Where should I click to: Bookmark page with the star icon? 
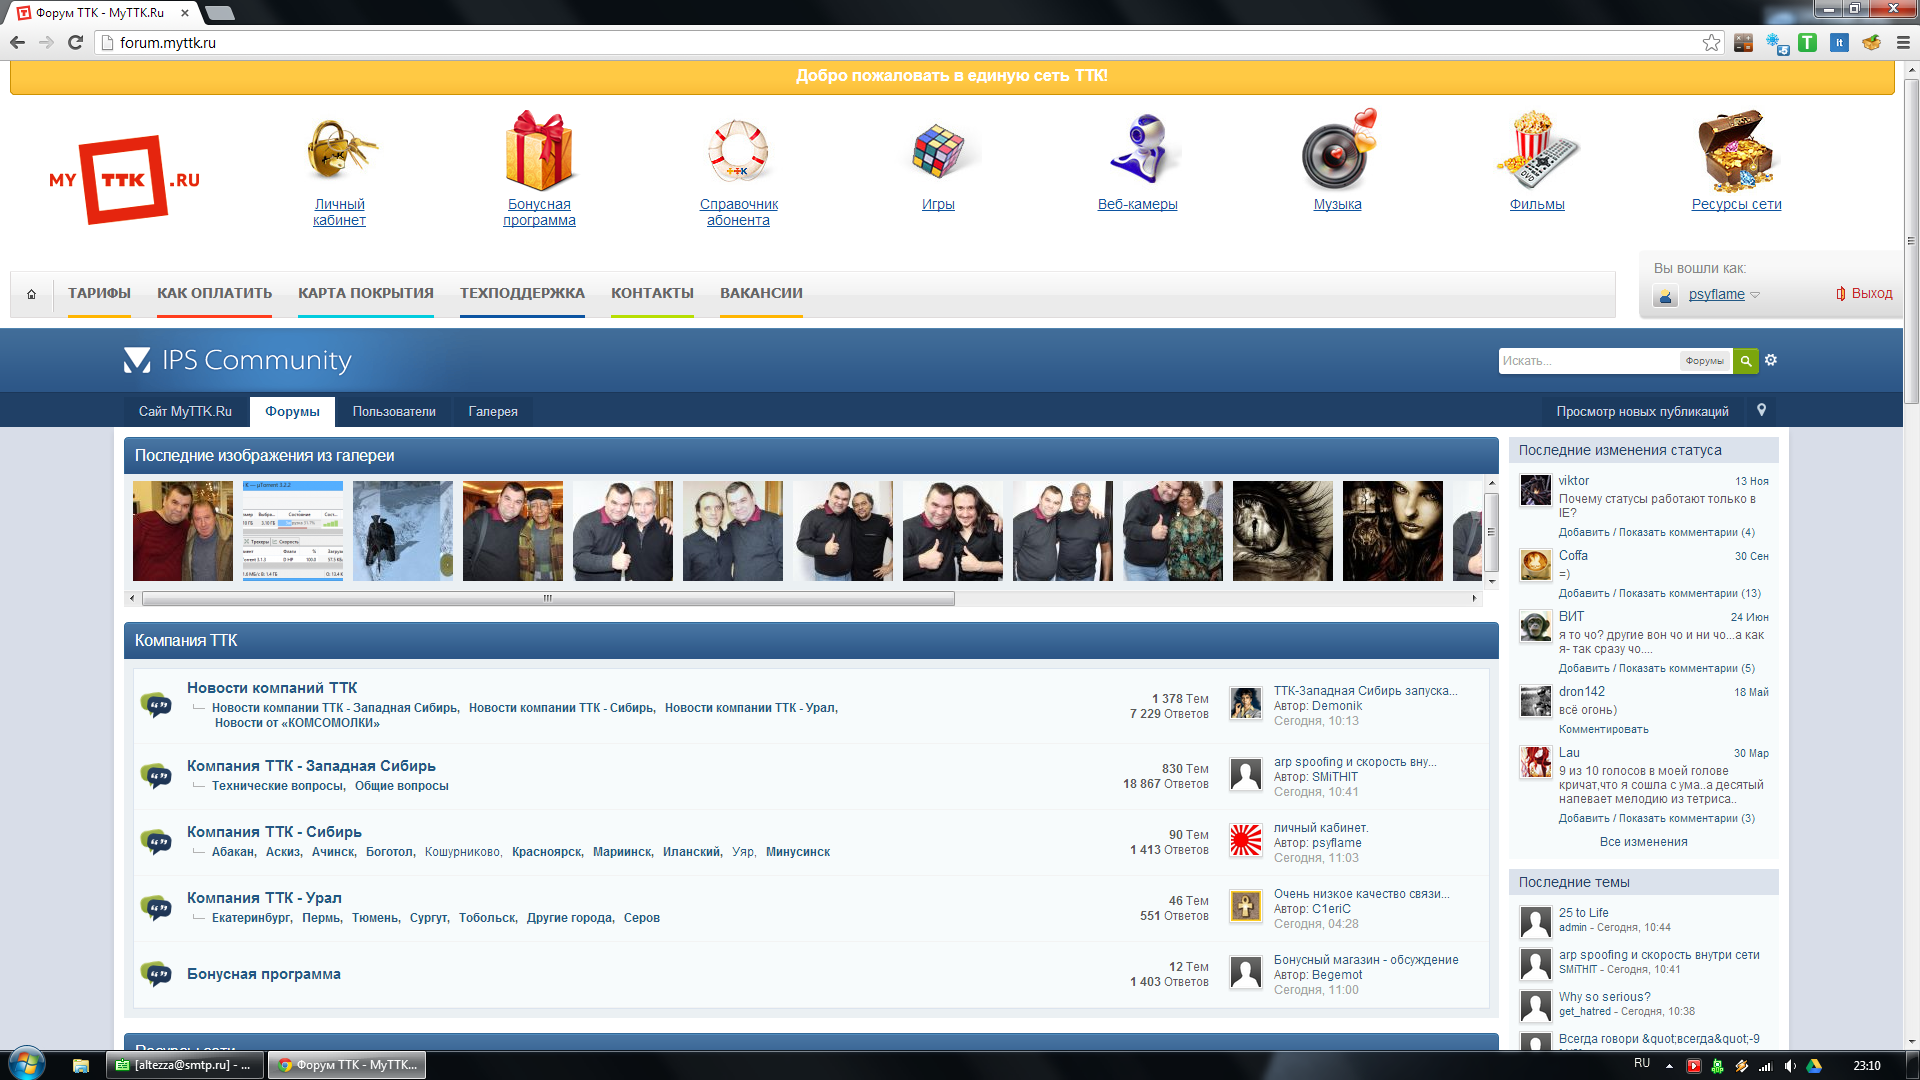(1711, 43)
